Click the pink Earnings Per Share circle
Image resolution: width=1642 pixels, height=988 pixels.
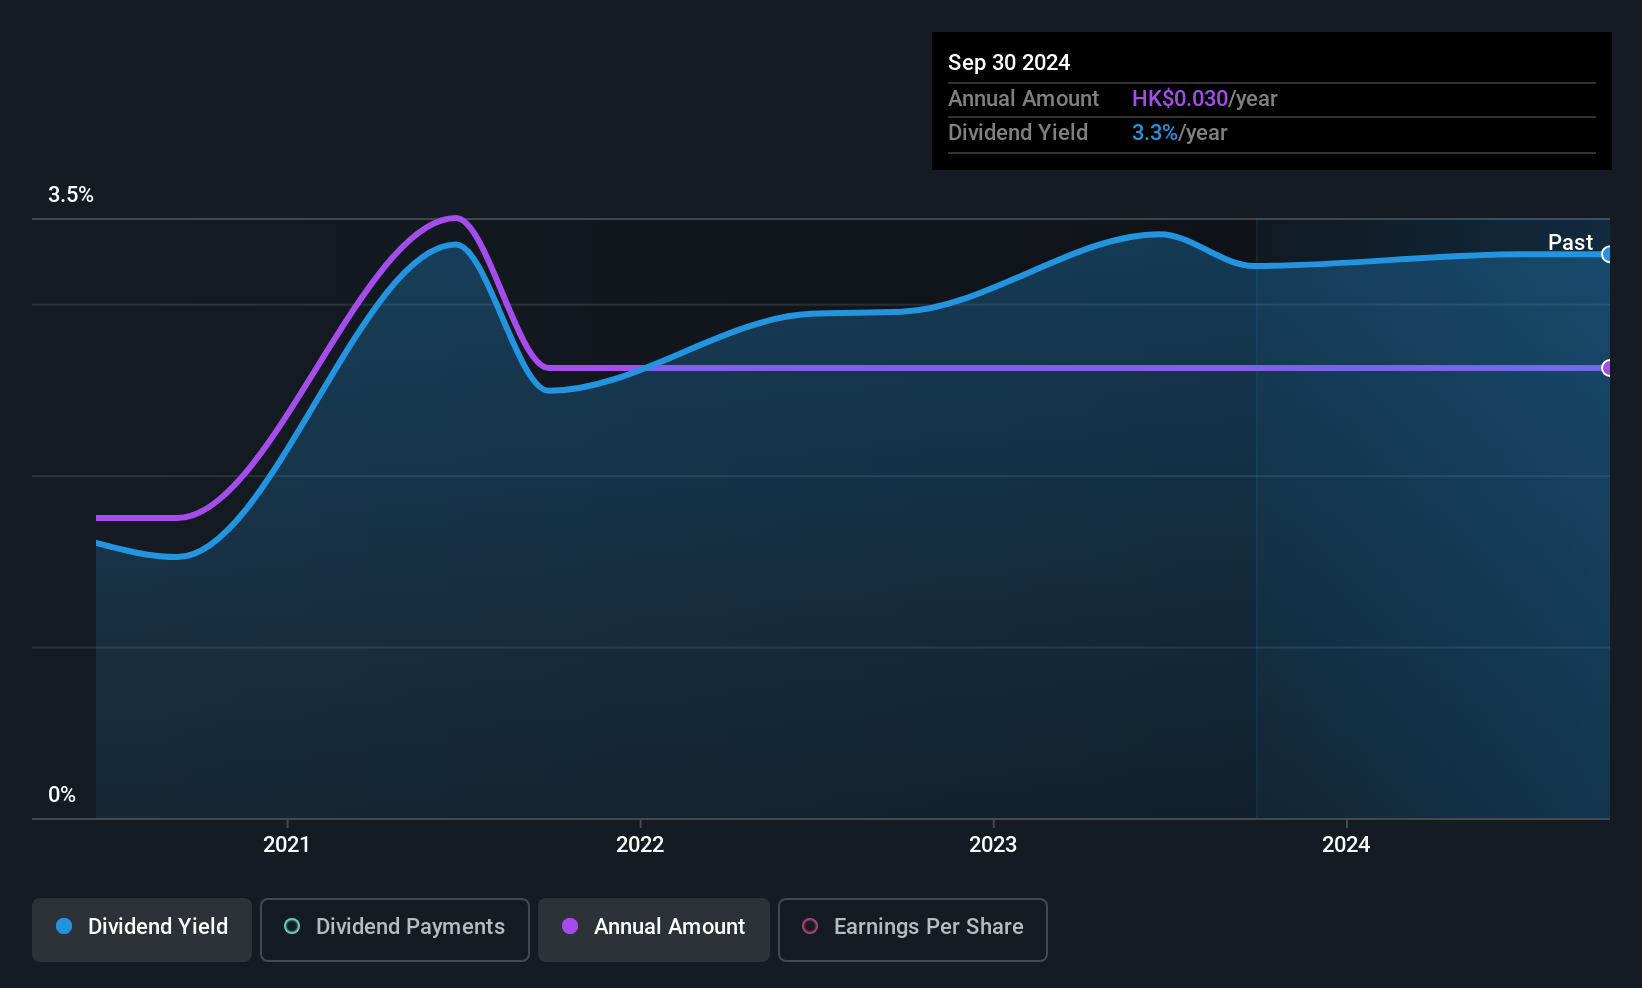pos(810,926)
